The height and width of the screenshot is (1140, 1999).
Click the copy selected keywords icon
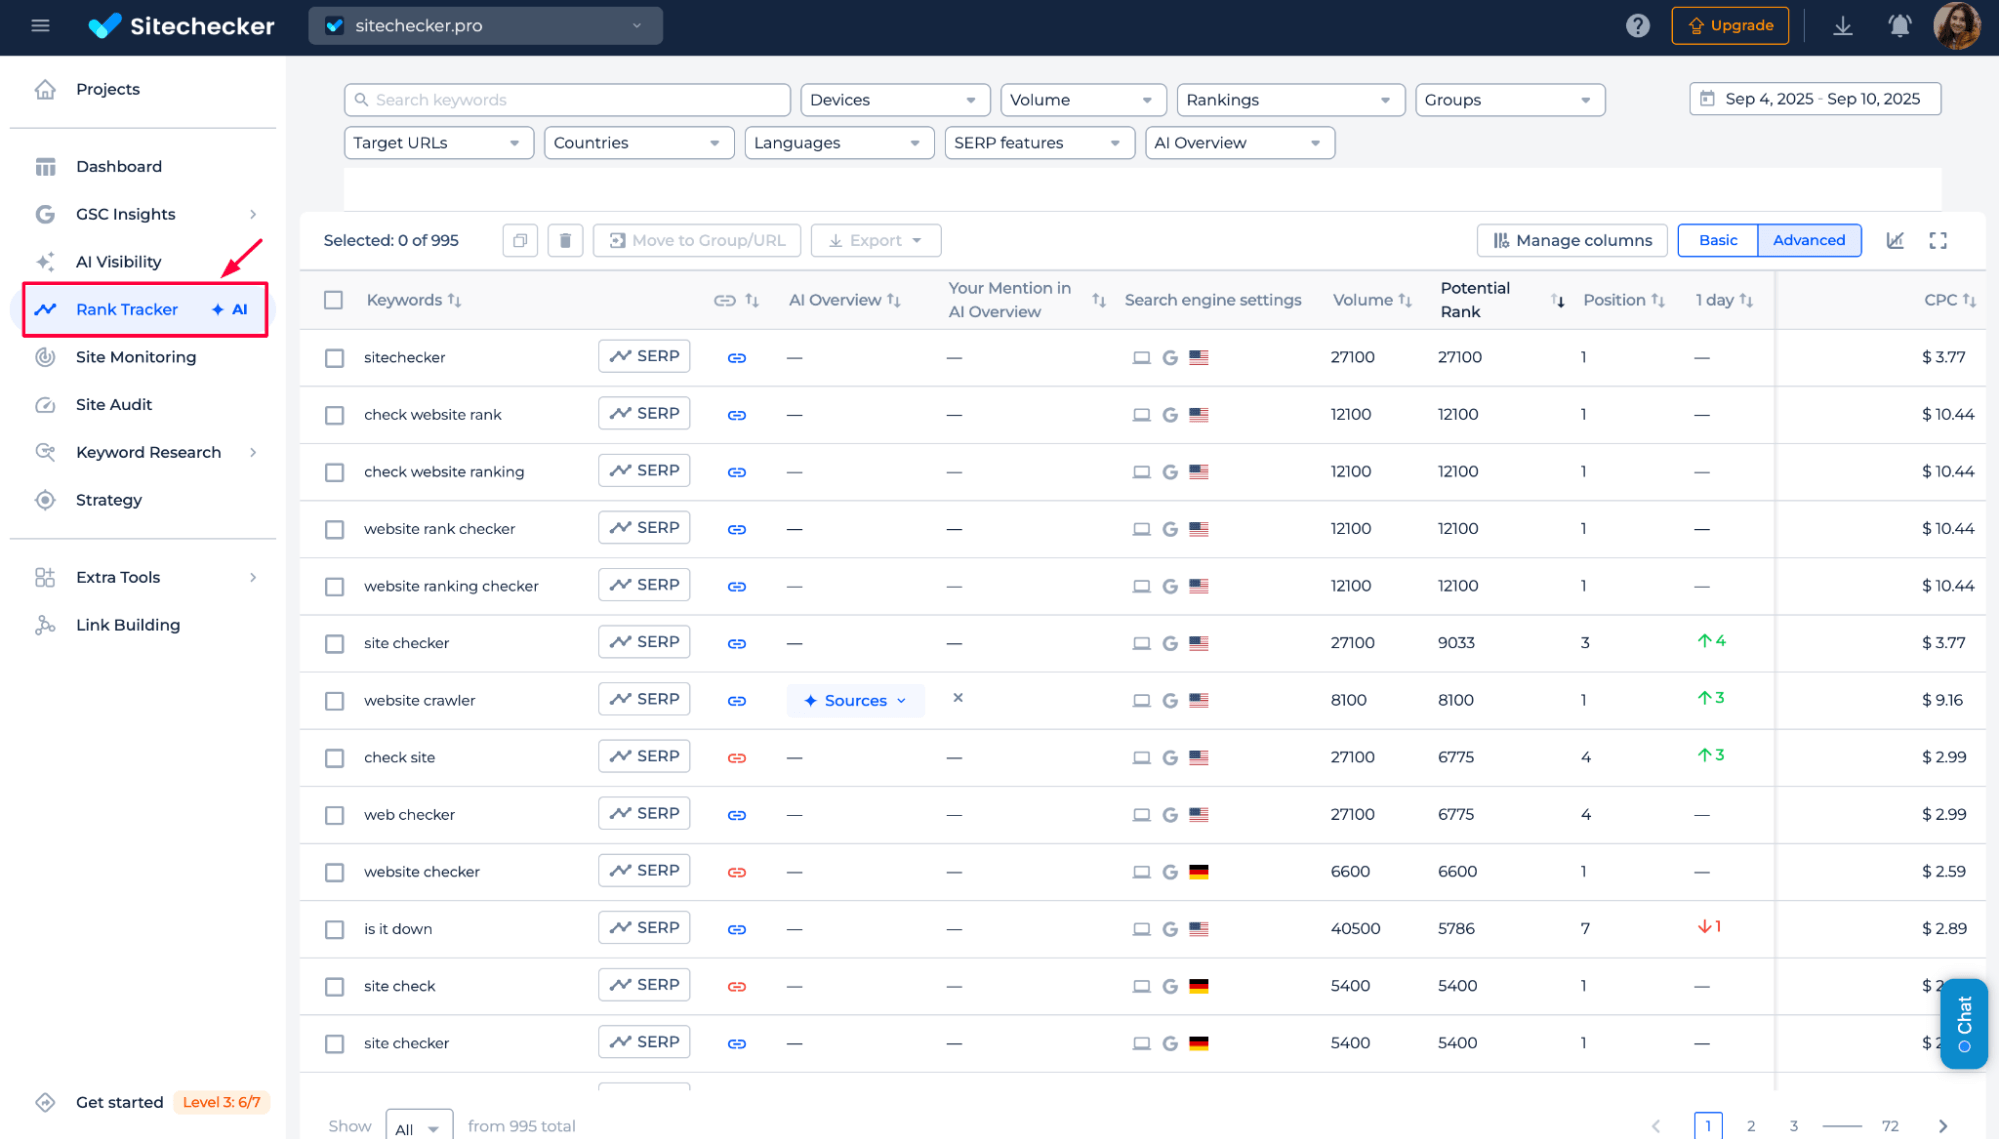coord(520,240)
